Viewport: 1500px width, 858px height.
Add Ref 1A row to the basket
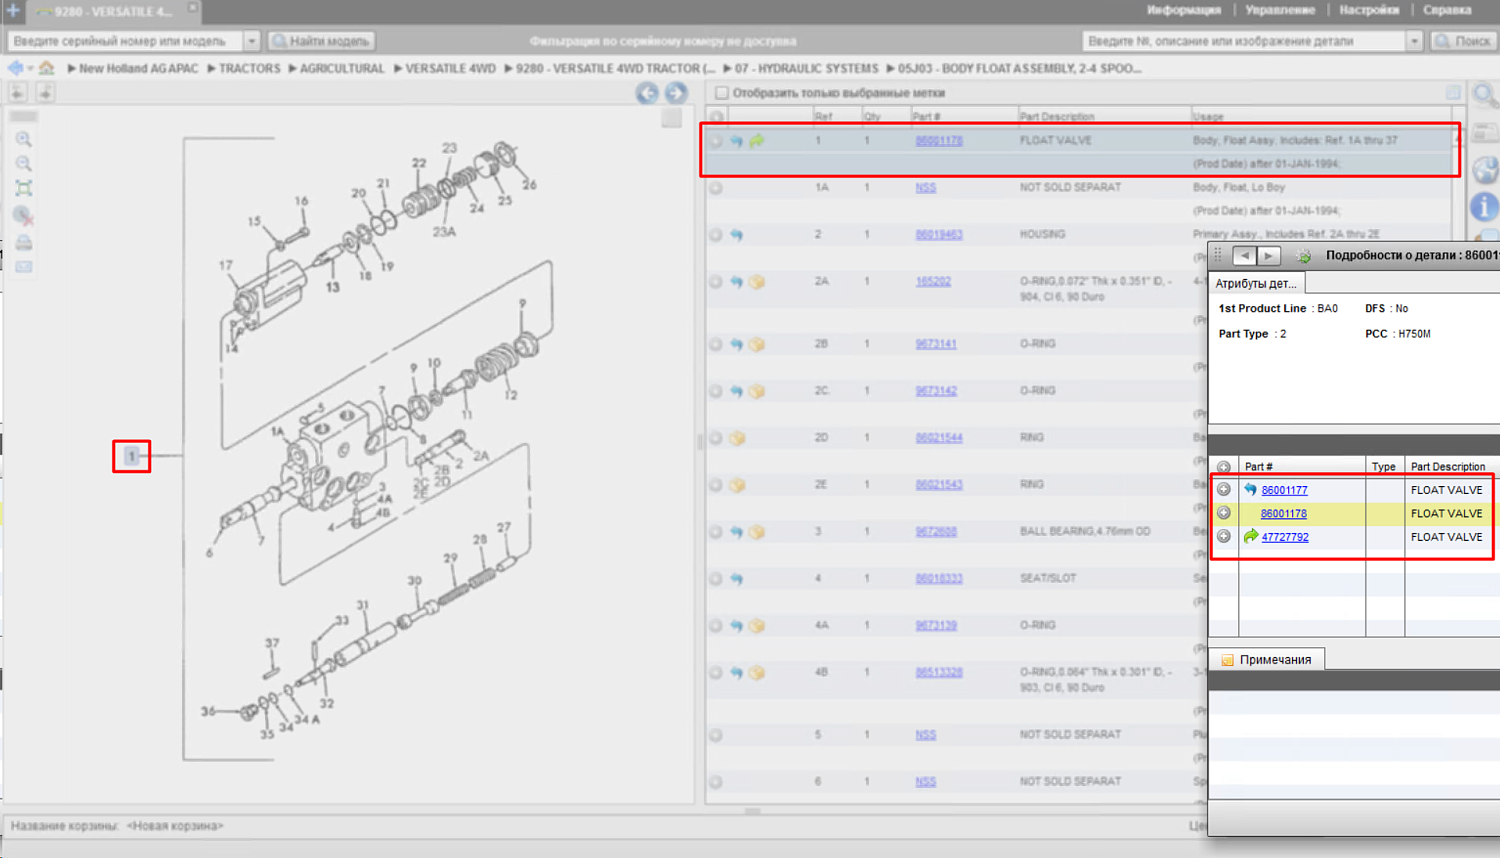tap(716, 188)
